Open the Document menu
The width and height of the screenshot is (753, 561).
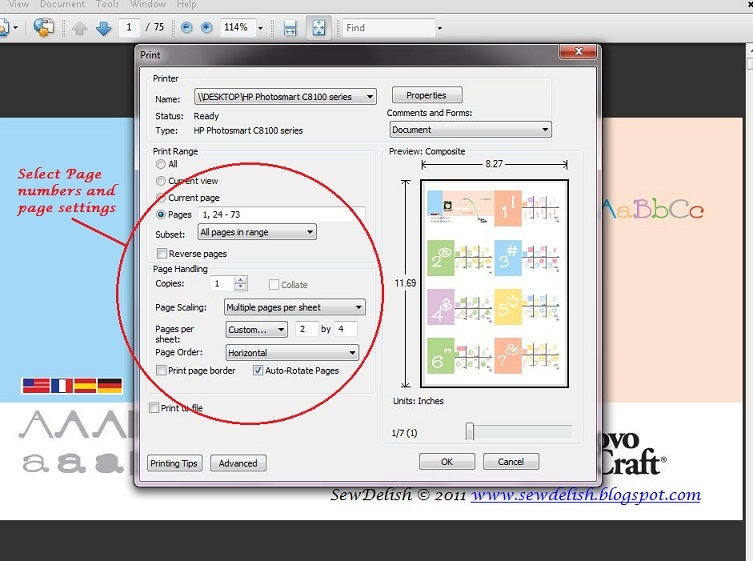(x=62, y=4)
